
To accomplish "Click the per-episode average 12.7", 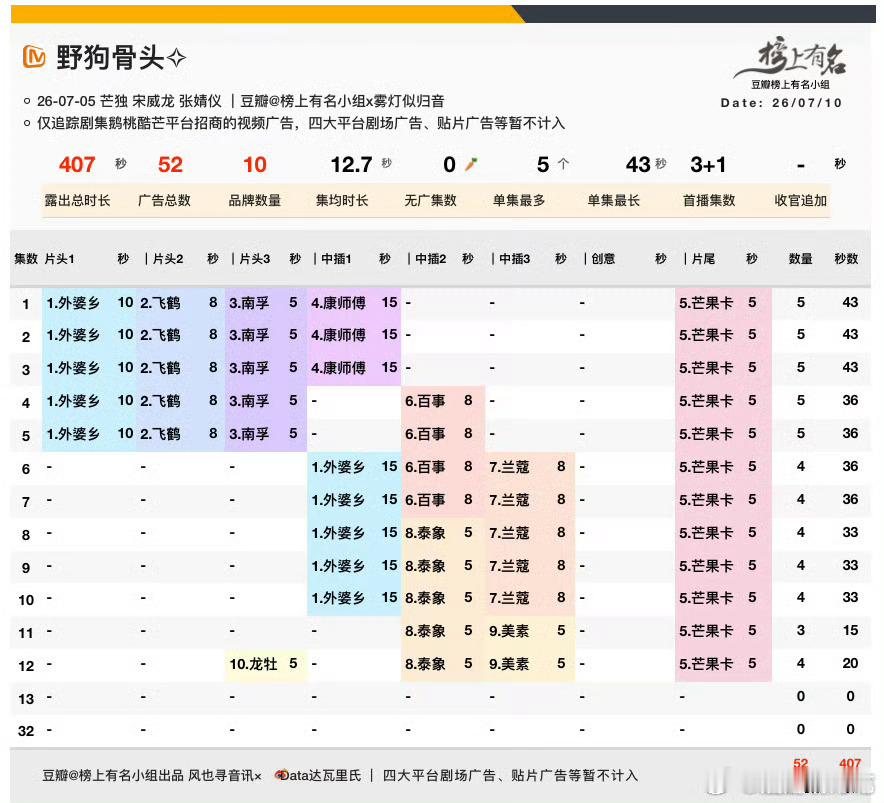I will (x=351, y=165).
